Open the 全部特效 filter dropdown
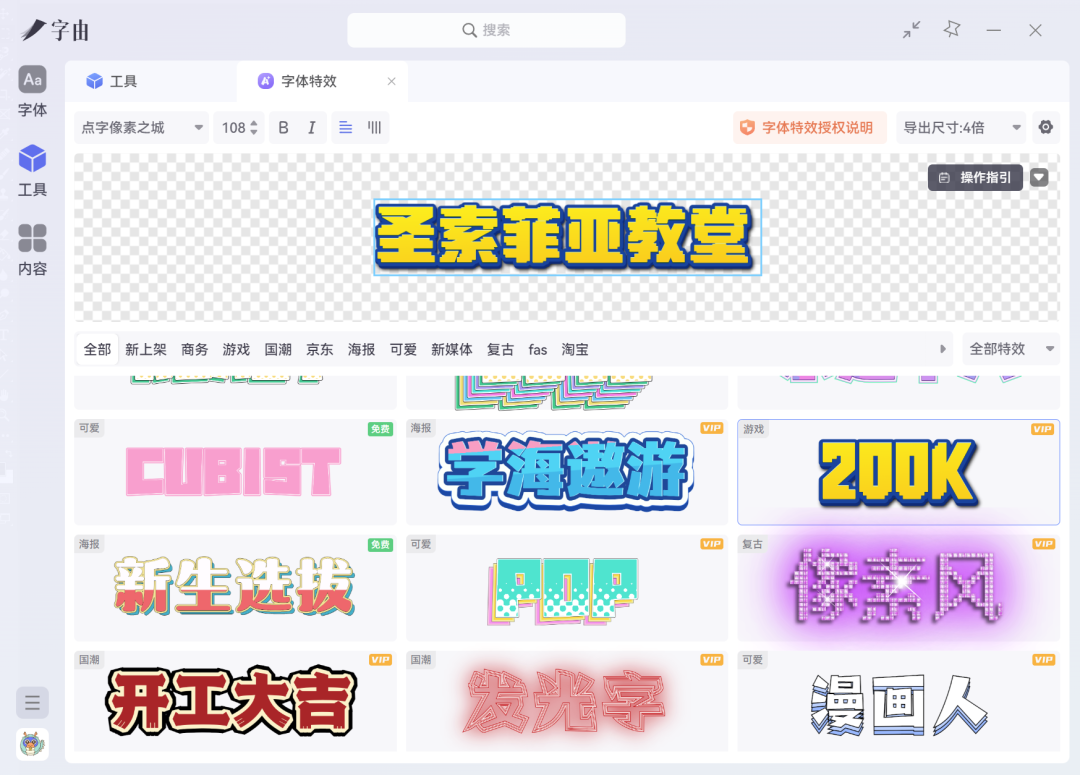Image resolution: width=1080 pixels, height=775 pixels. tap(1010, 349)
